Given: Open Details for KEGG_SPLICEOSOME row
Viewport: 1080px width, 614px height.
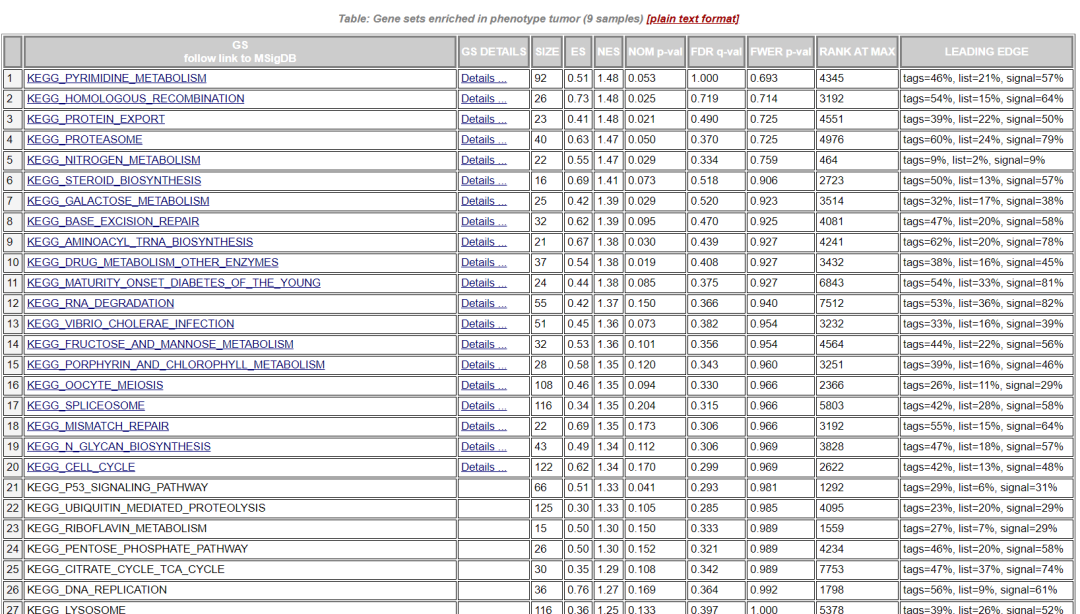Looking at the screenshot, I should point(484,406).
